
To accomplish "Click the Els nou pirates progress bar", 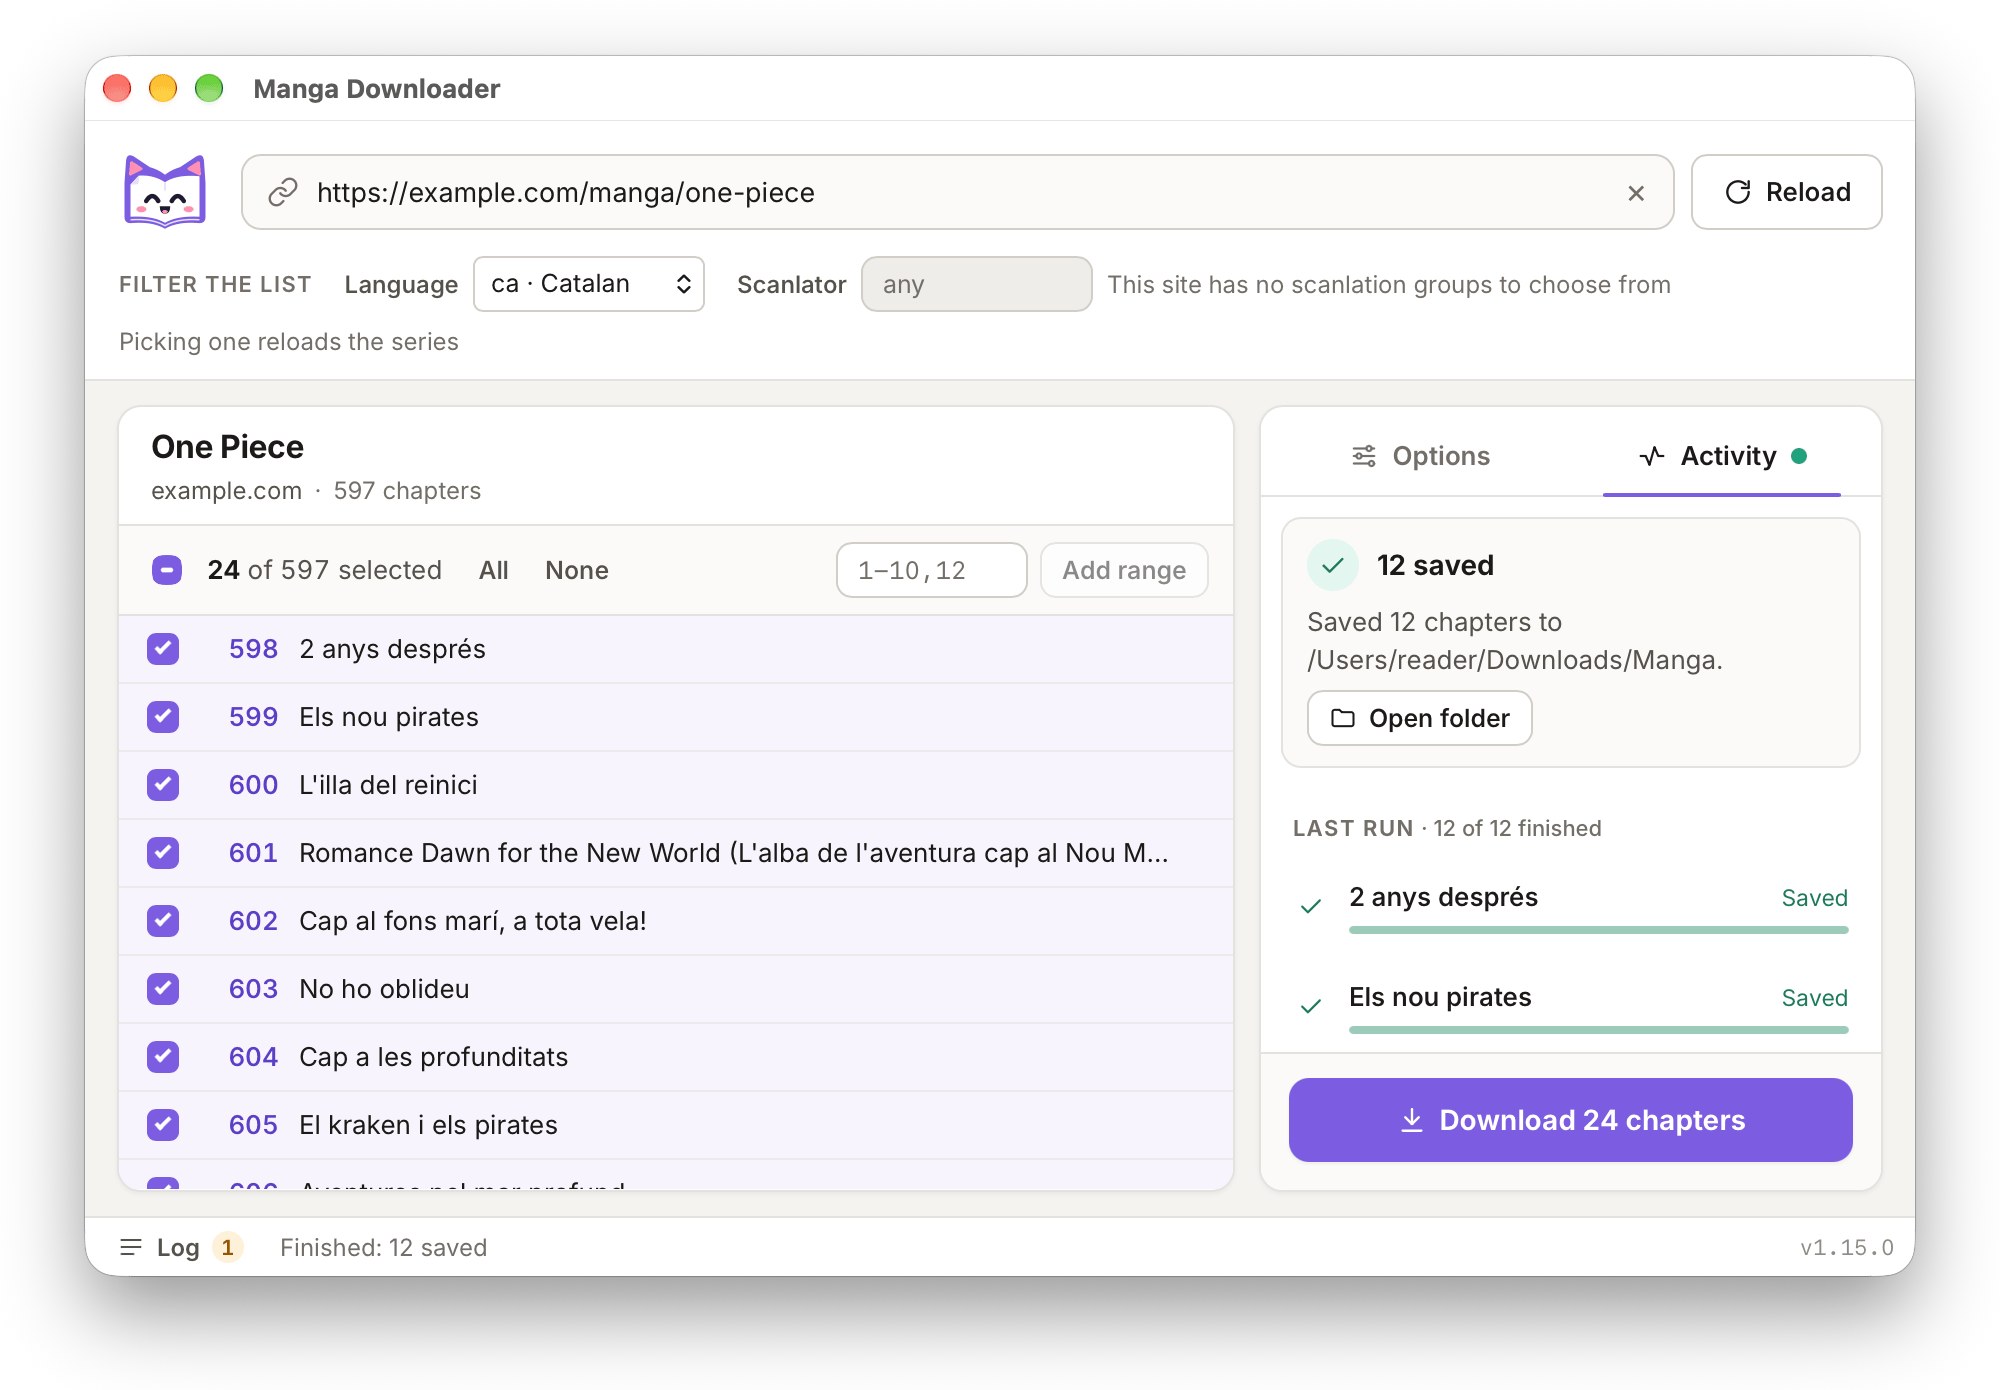I will pos(1598,1030).
